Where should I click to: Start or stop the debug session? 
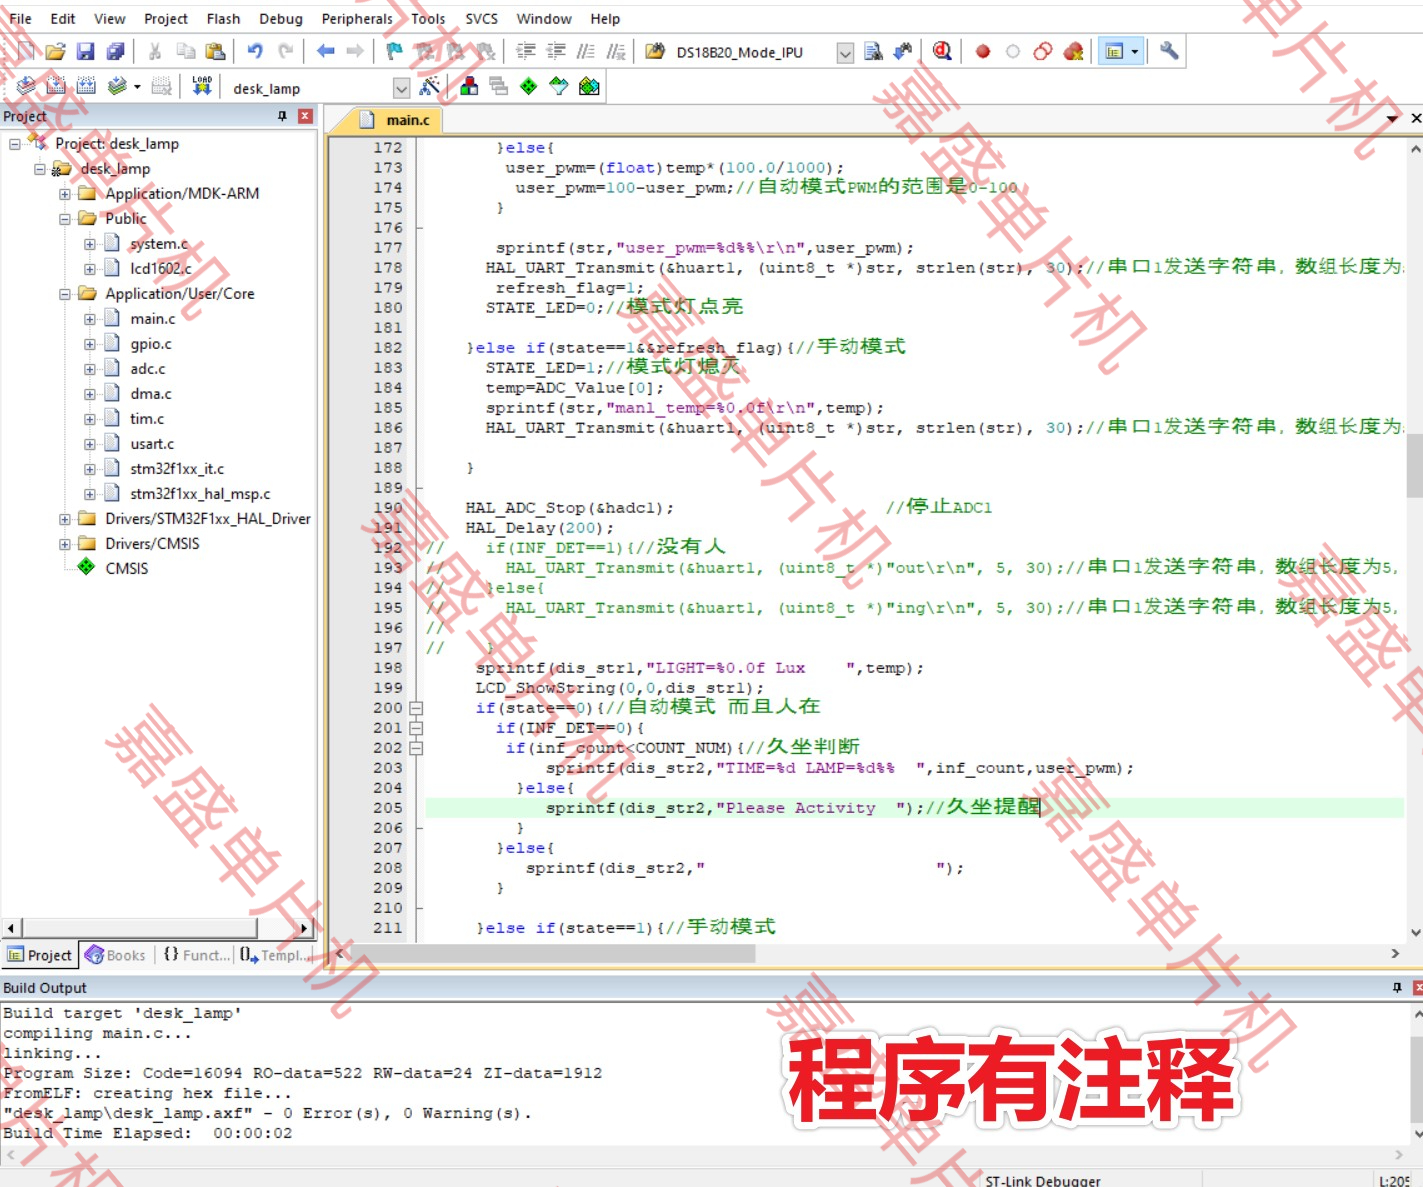[942, 51]
